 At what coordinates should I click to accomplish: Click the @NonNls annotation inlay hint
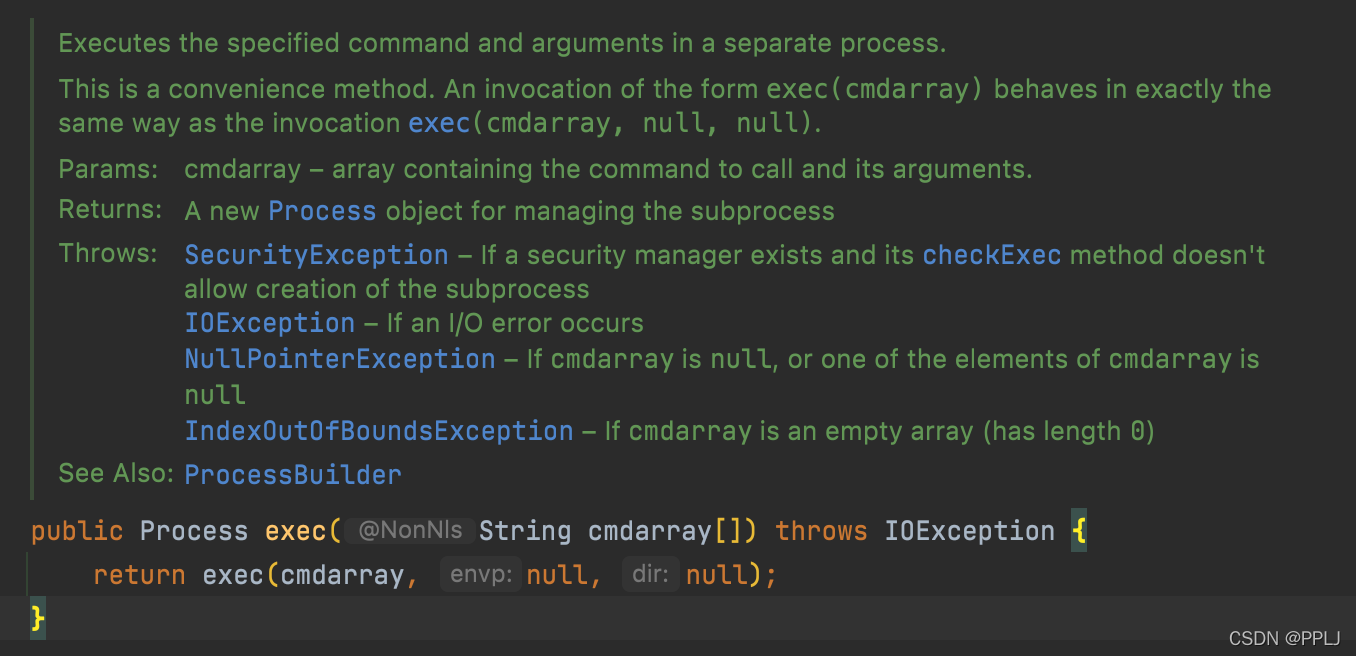tap(410, 531)
